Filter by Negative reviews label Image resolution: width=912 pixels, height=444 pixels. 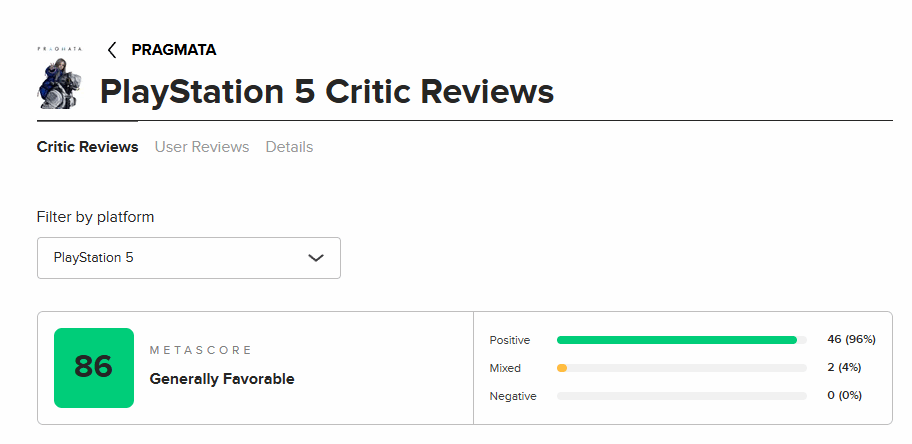click(513, 396)
